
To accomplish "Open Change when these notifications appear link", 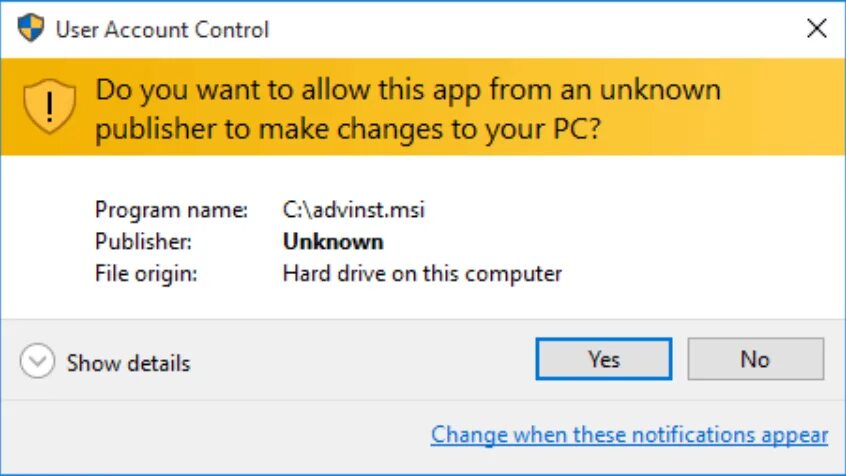I will (x=629, y=435).
